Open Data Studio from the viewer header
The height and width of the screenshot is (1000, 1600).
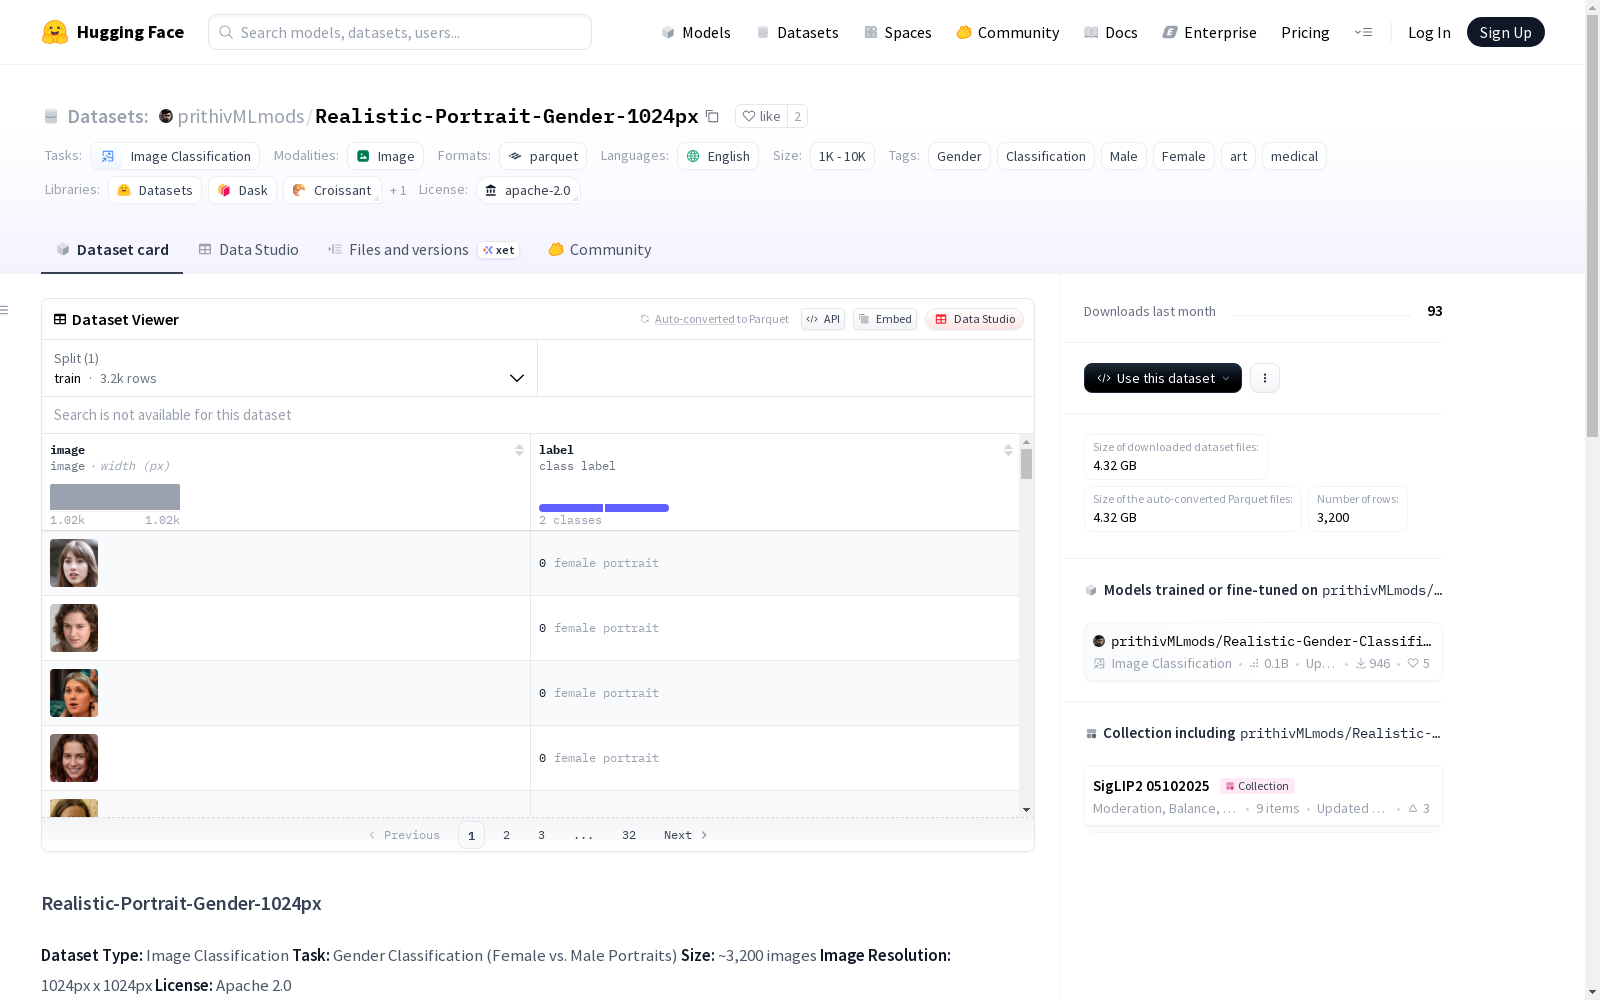[x=975, y=319]
